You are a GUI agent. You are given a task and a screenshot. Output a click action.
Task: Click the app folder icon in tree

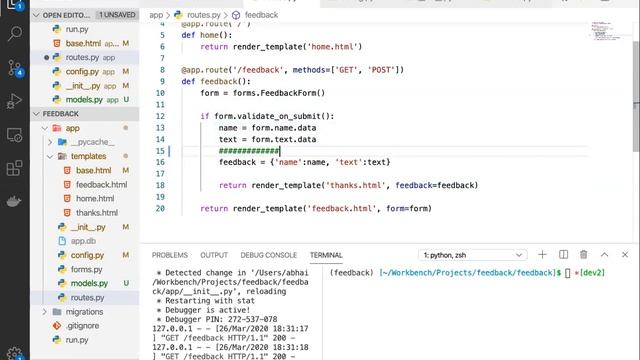[x=57, y=128]
